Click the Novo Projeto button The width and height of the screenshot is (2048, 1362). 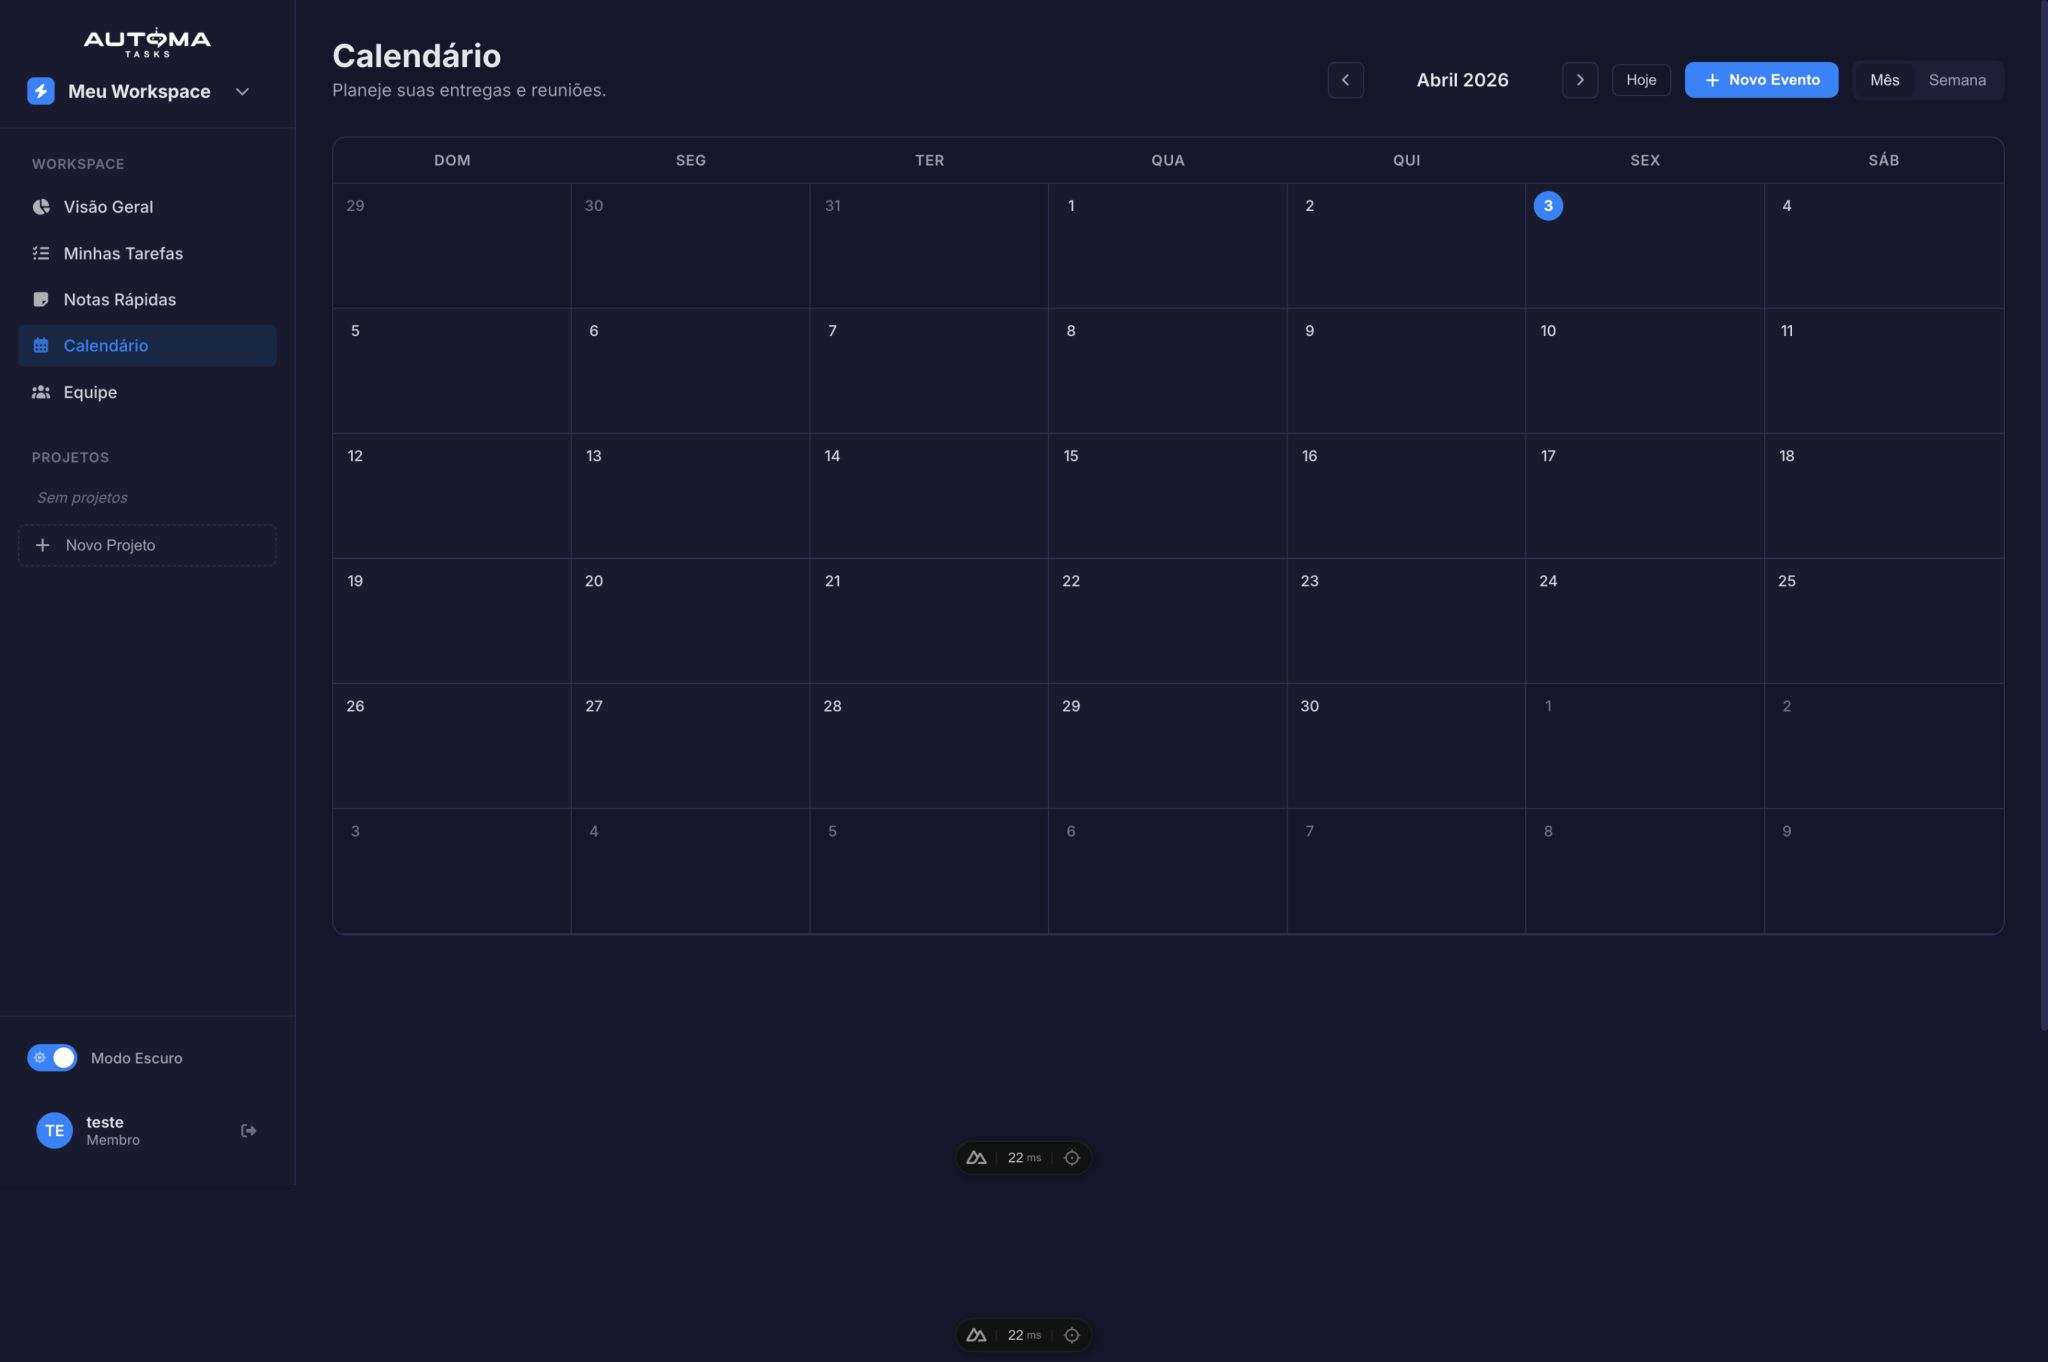pyautogui.click(x=147, y=545)
